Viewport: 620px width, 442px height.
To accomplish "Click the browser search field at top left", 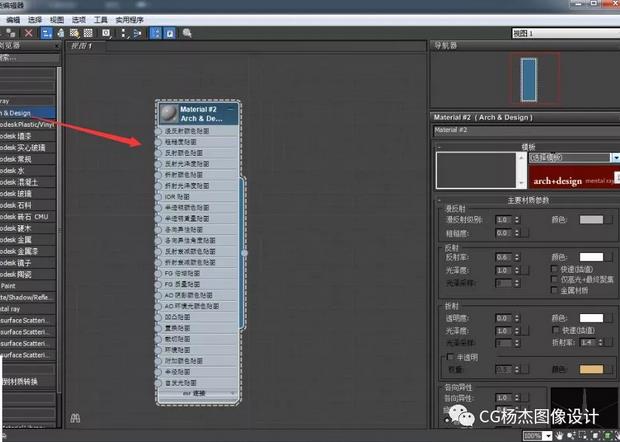I will [30, 58].
